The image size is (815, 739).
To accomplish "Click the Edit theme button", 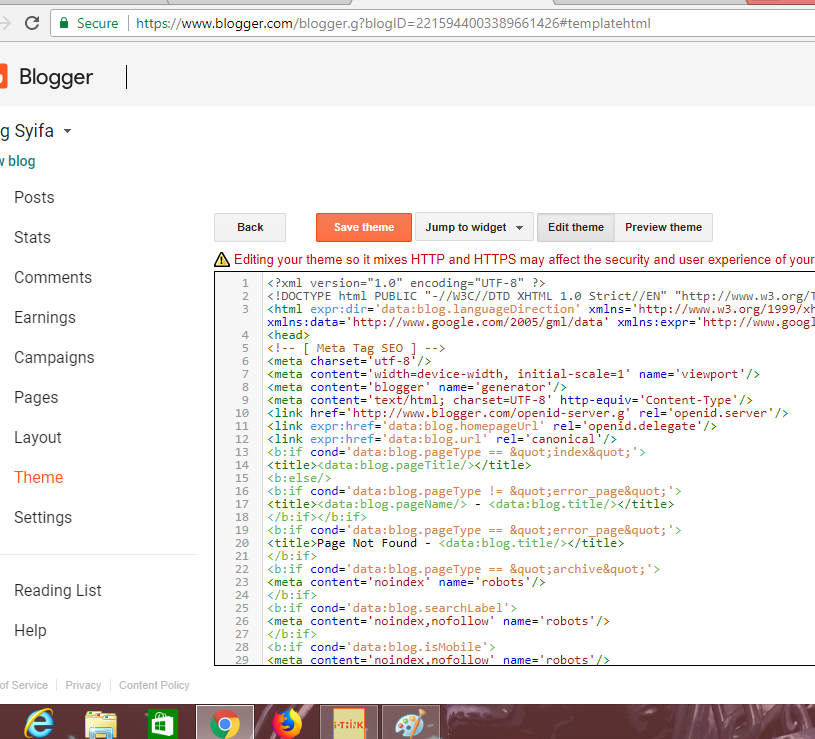I will (x=575, y=227).
